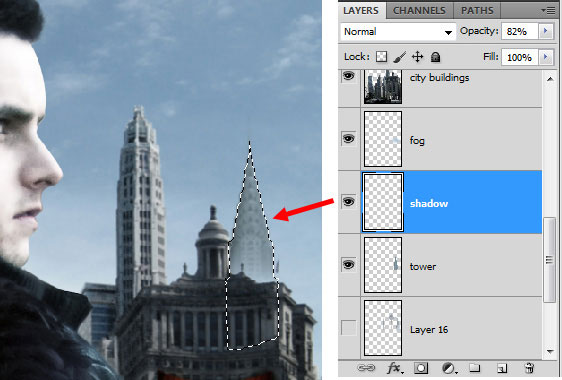Click the layers list scroll down arrow
The width and height of the screenshot is (562, 380).
point(550,351)
